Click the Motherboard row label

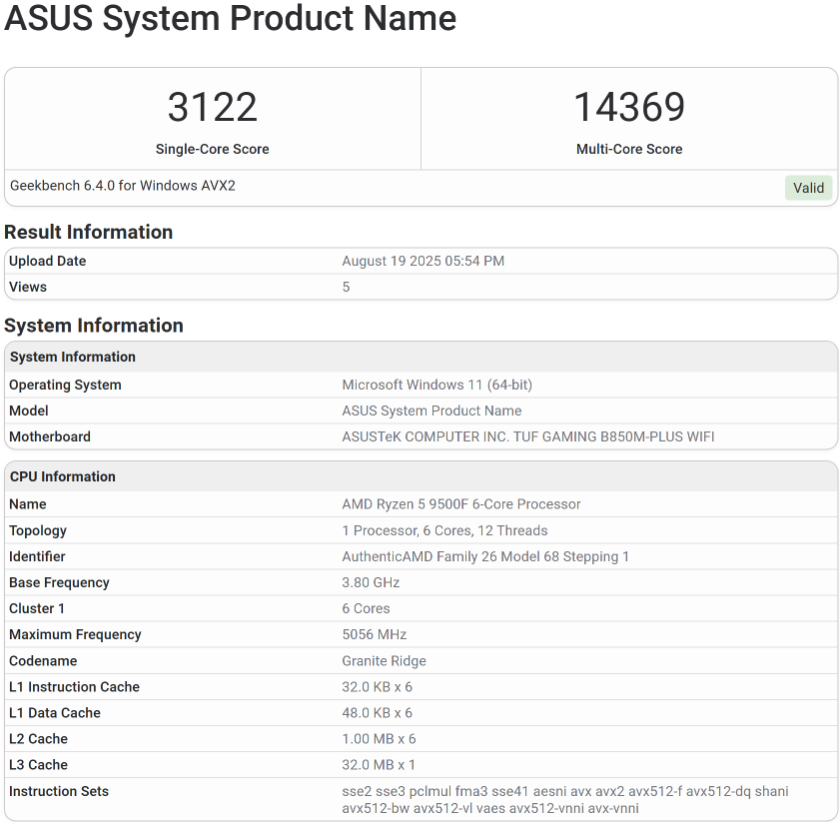(50, 437)
